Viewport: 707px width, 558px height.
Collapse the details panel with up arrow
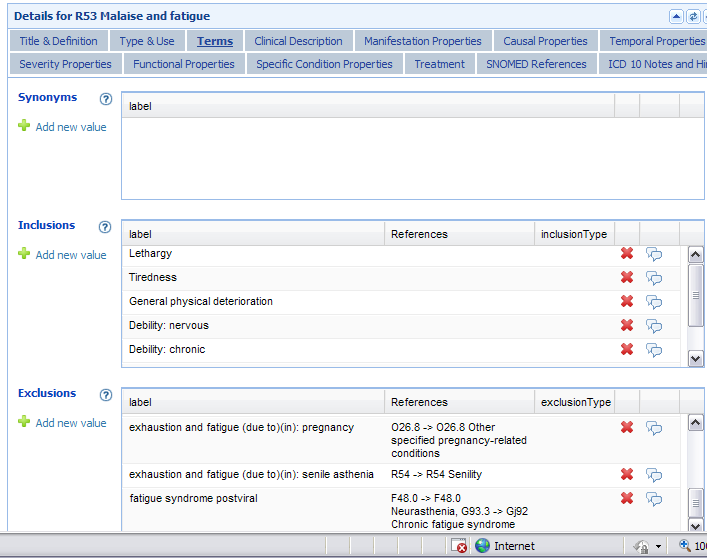pyautogui.click(x=676, y=17)
